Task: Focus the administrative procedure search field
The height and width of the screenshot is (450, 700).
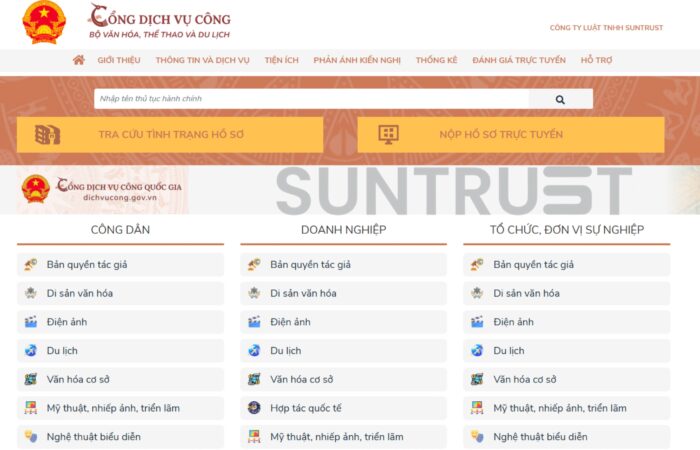Action: [312, 99]
